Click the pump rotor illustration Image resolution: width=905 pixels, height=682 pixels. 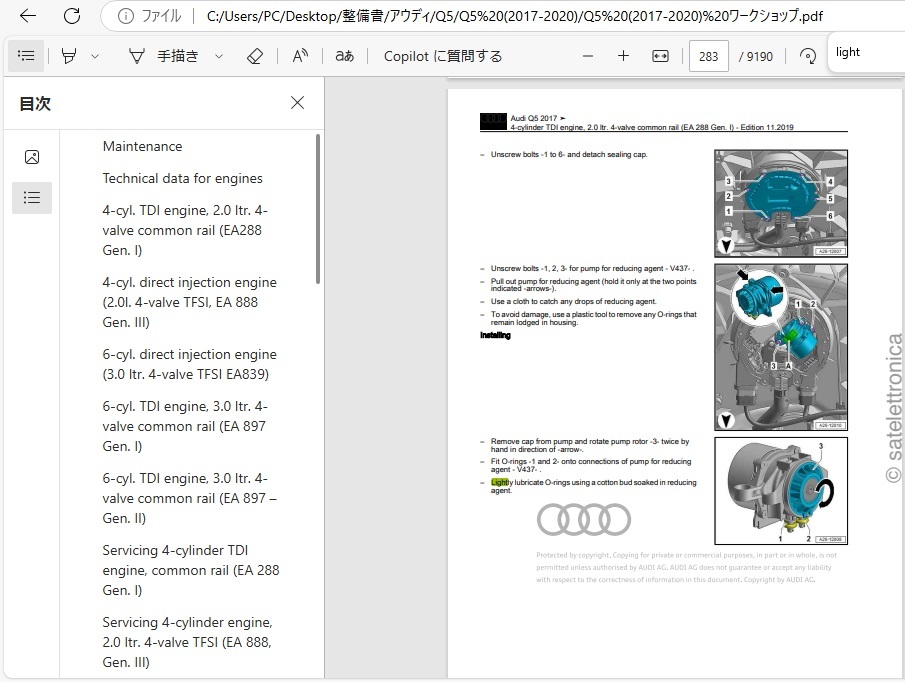tap(781, 490)
